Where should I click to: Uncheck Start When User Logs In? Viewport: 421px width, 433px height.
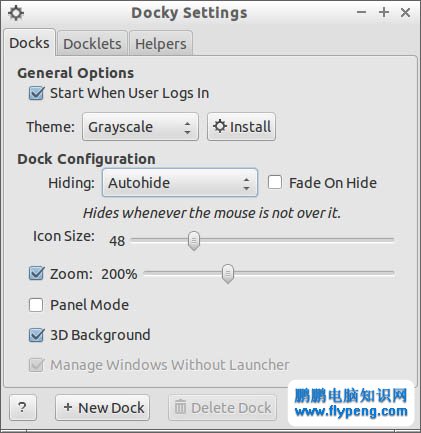pos(36,93)
